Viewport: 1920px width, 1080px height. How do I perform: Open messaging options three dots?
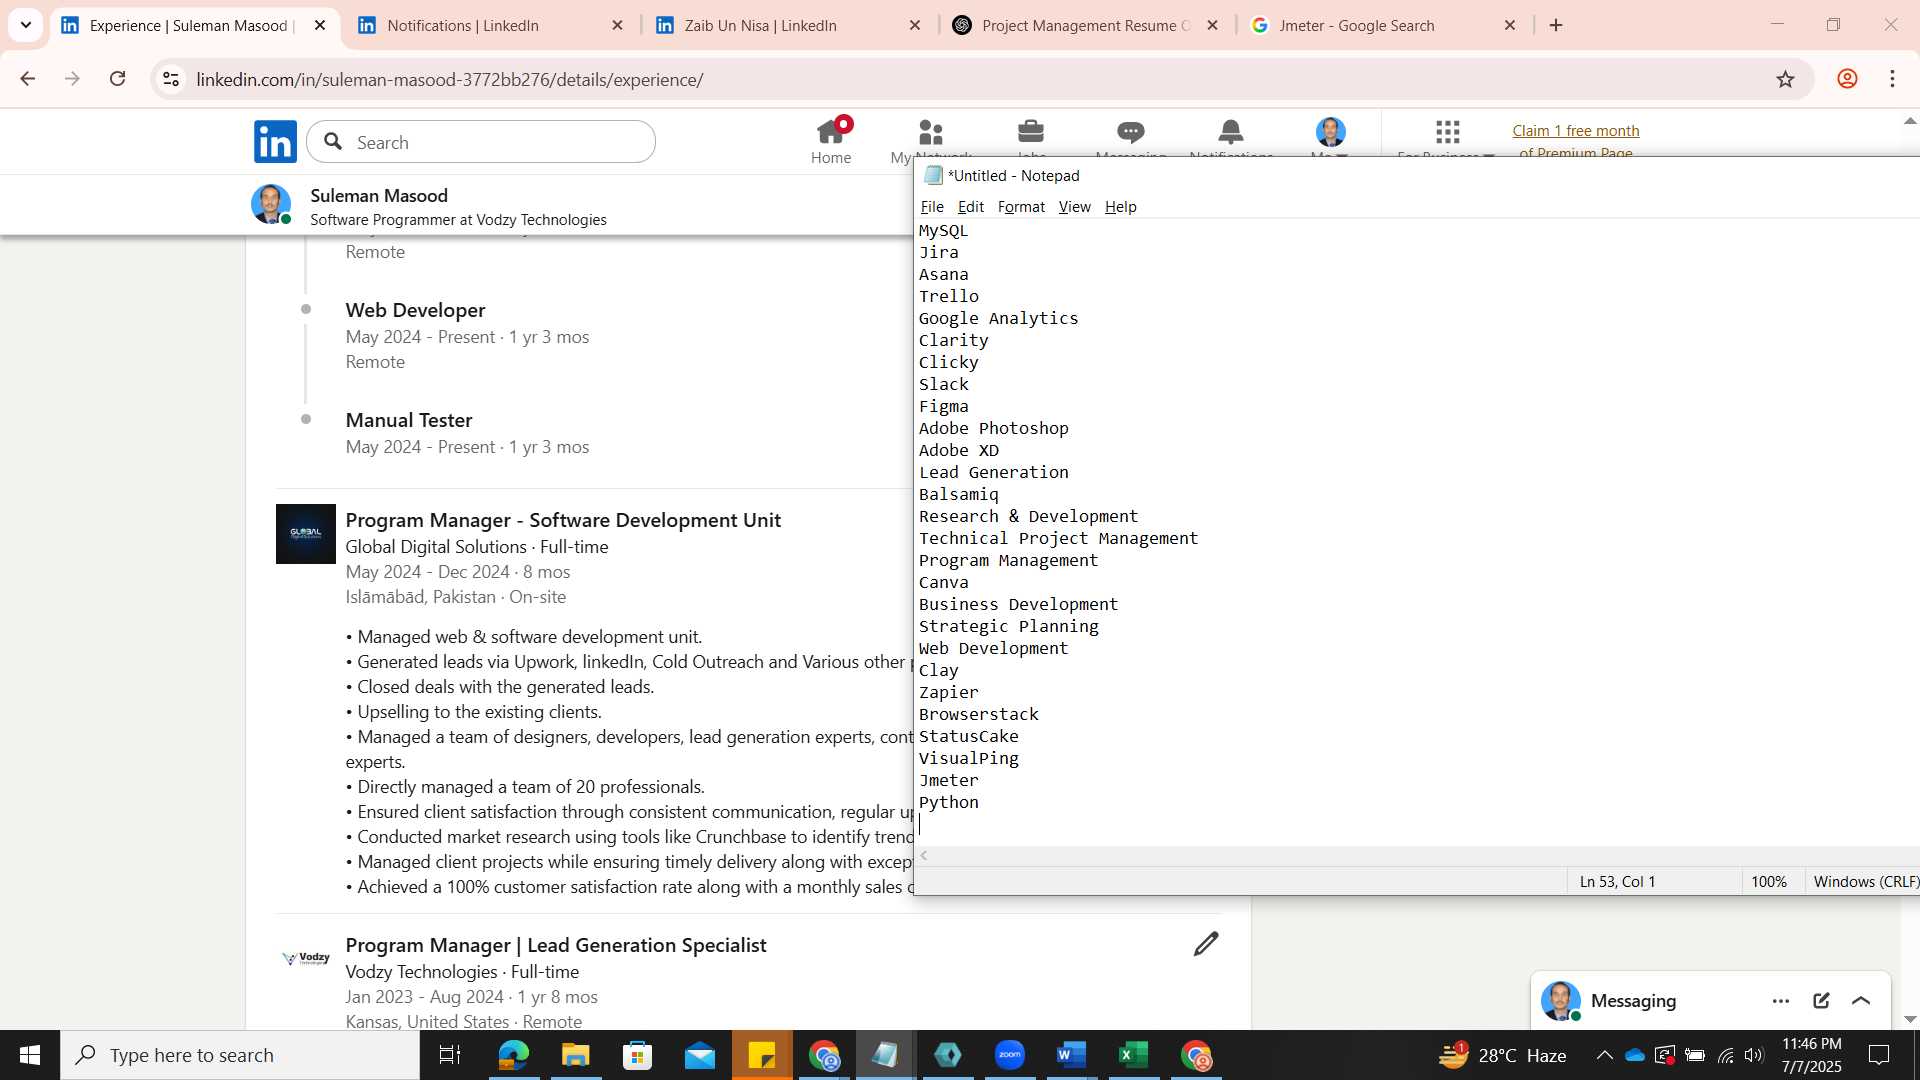tap(1781, 1001)
